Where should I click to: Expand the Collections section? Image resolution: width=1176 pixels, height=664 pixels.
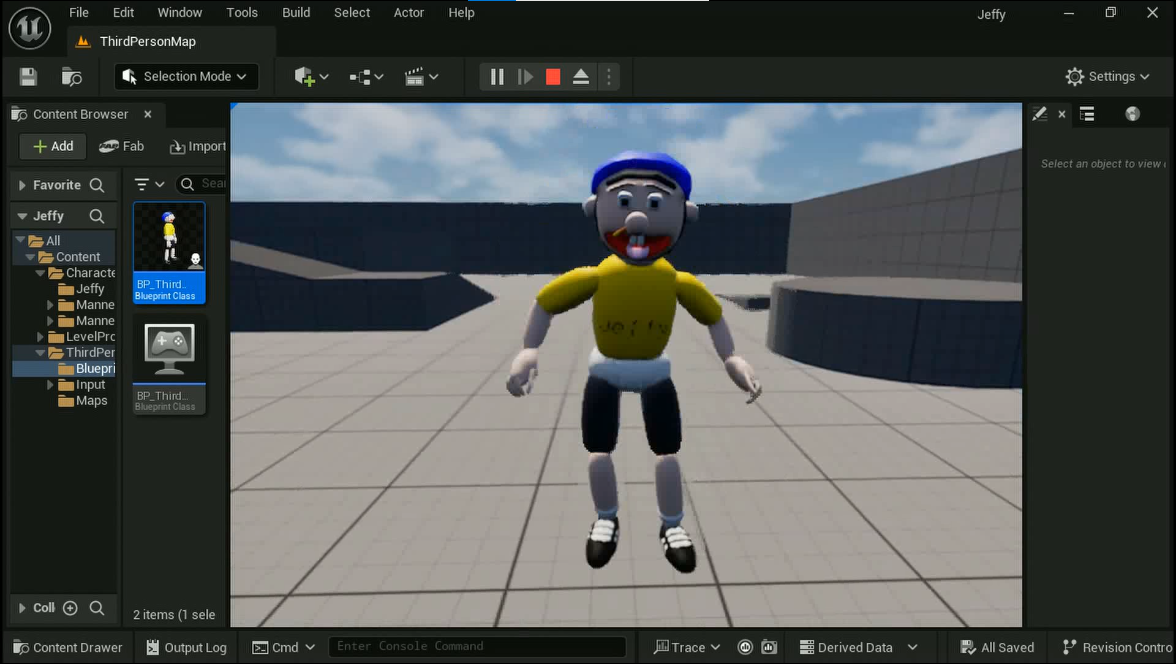pyautogui.click(x=22, y=608)
